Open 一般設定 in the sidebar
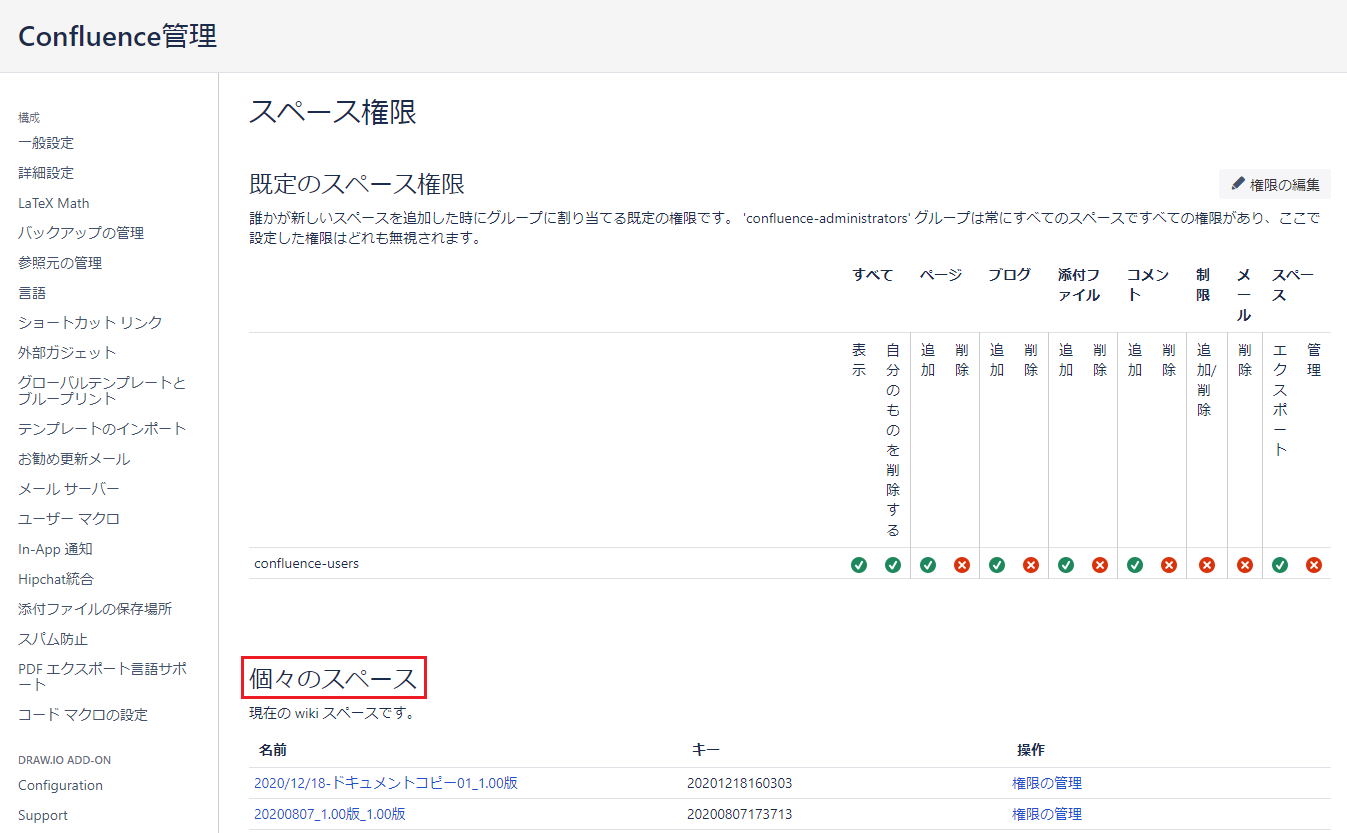The width and height of the screenshot is (1347, 833). (x=46, y=143)
